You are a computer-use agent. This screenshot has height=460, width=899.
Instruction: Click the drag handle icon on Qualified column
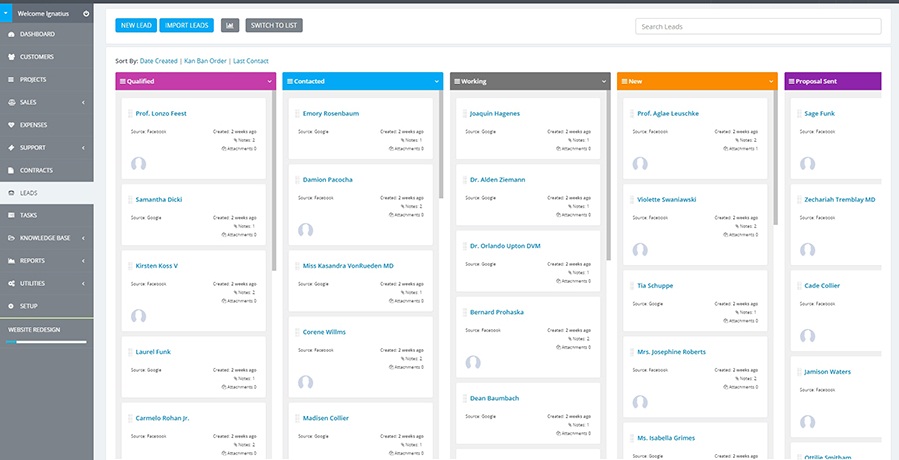click(122, 81)
